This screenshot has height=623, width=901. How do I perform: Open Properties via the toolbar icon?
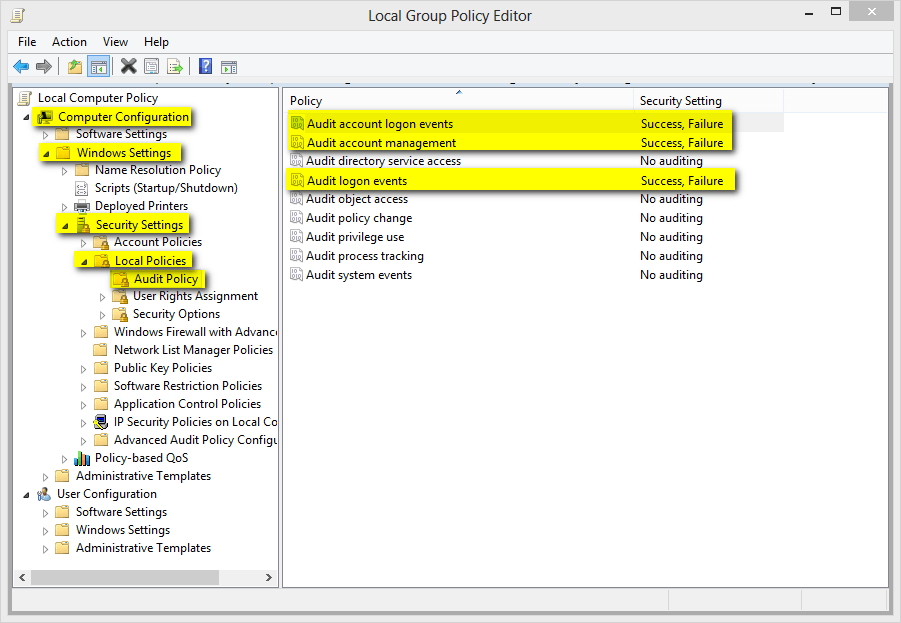[x=151, y=67]
